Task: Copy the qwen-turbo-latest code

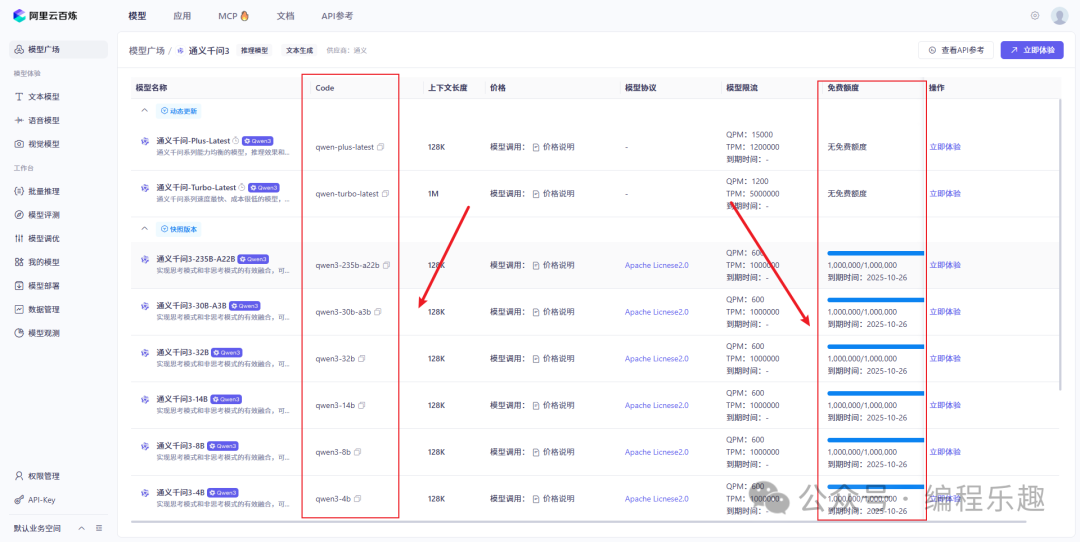Action: point(385,194)
